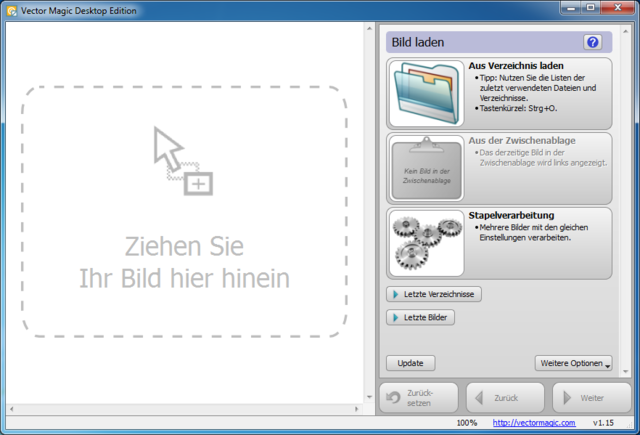The image size is (640, 435).
Task: Click the 100% zoom value in status bar
Action: [467, 423]
